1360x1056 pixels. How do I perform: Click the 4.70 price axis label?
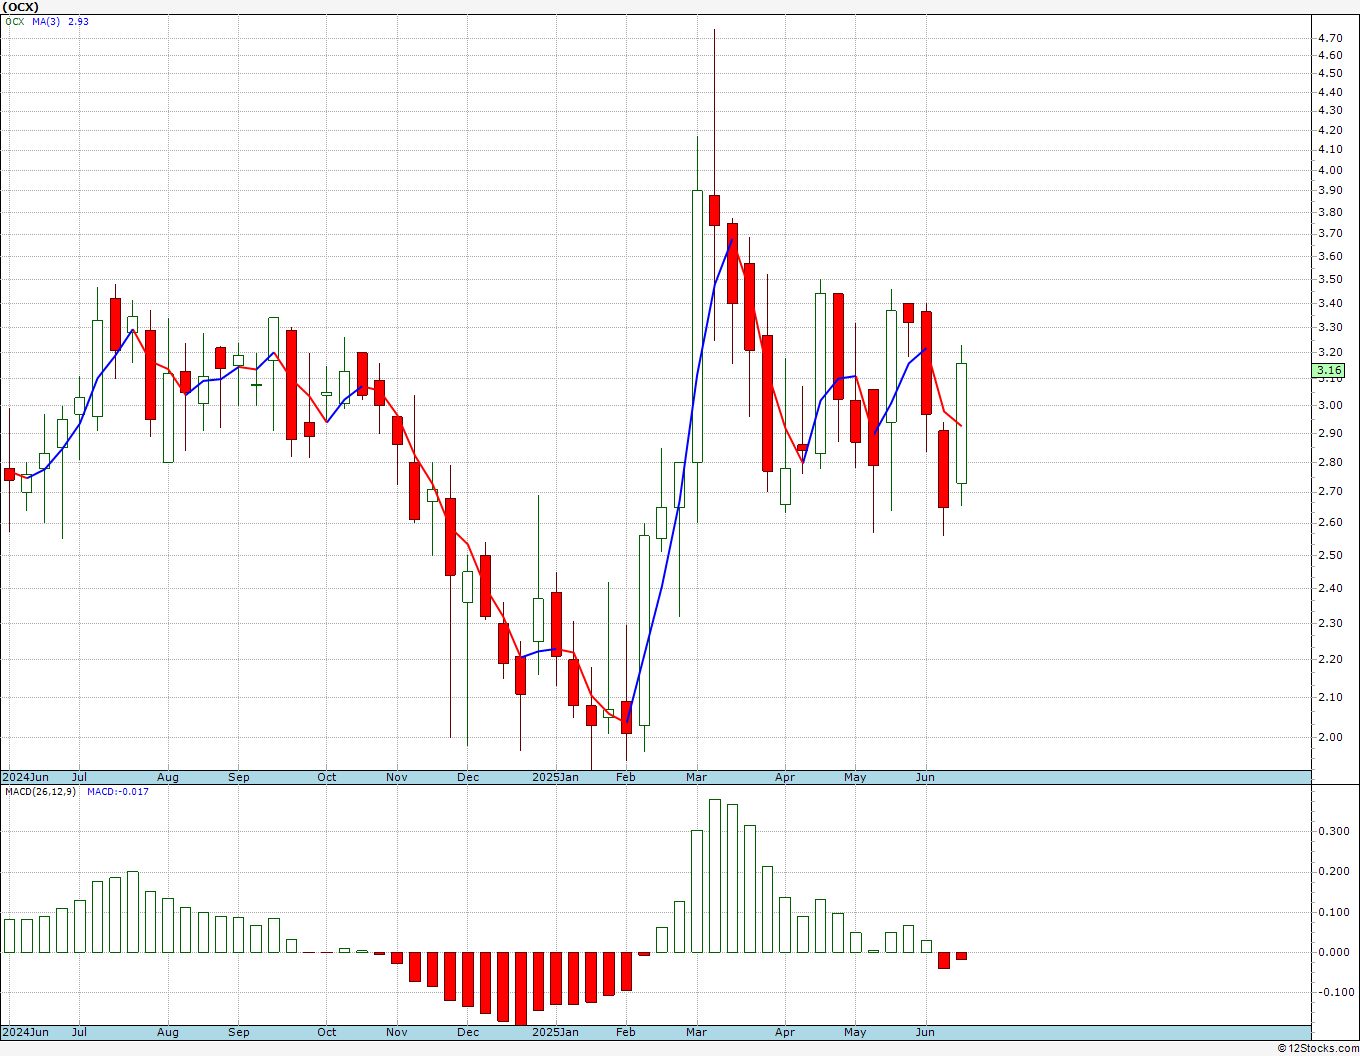(1330, 38)
